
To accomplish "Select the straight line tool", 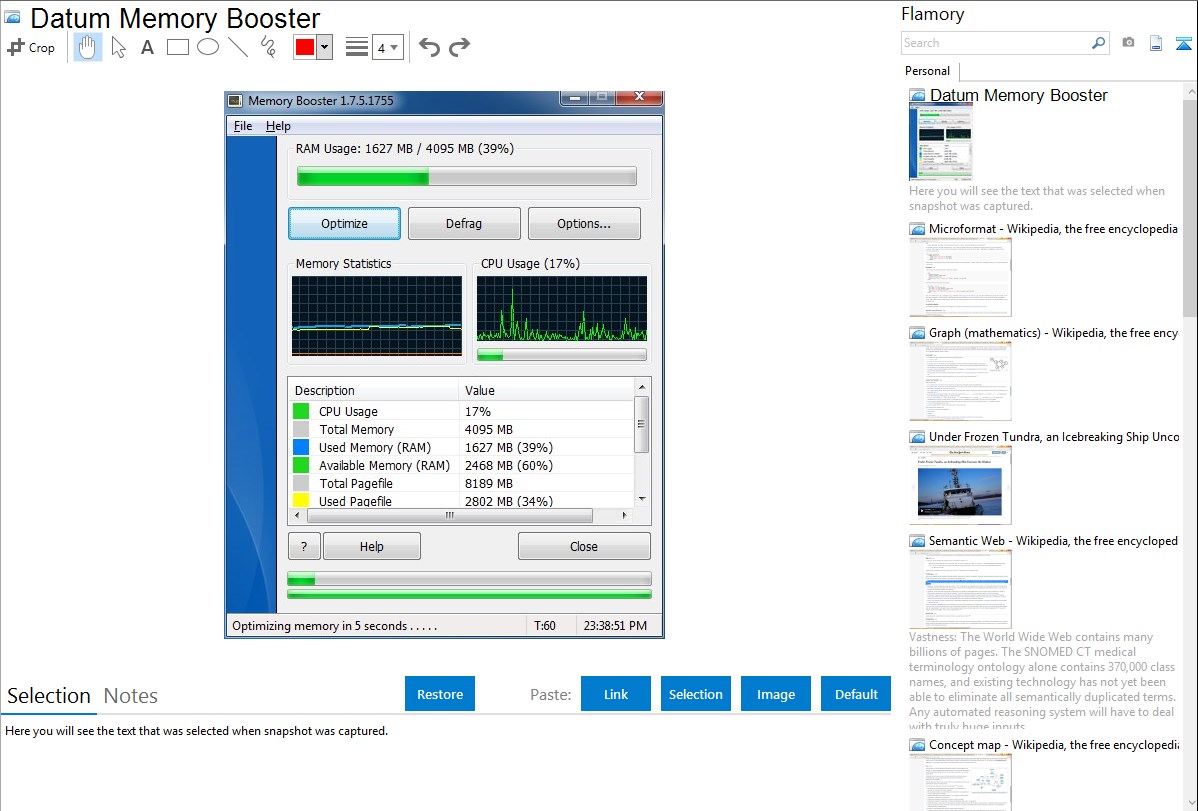I will click(238, 47).
